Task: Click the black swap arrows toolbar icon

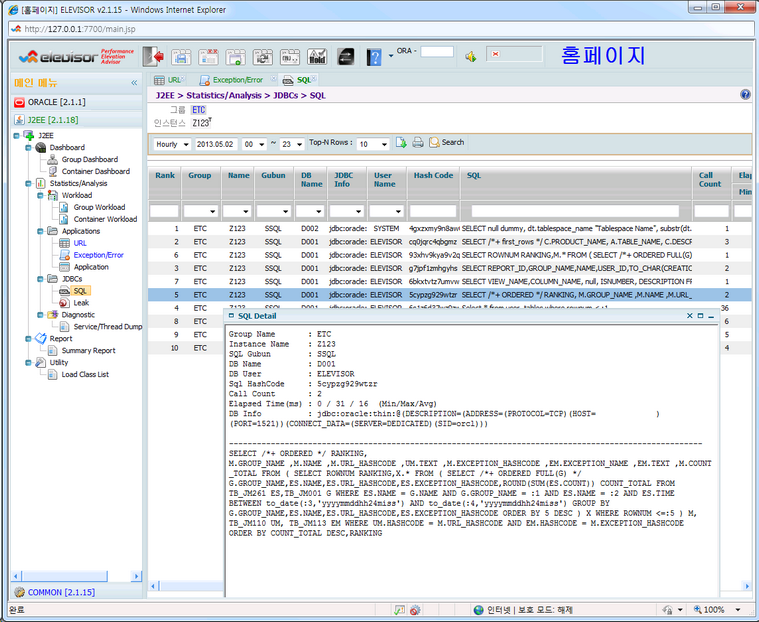Action: 346,57
